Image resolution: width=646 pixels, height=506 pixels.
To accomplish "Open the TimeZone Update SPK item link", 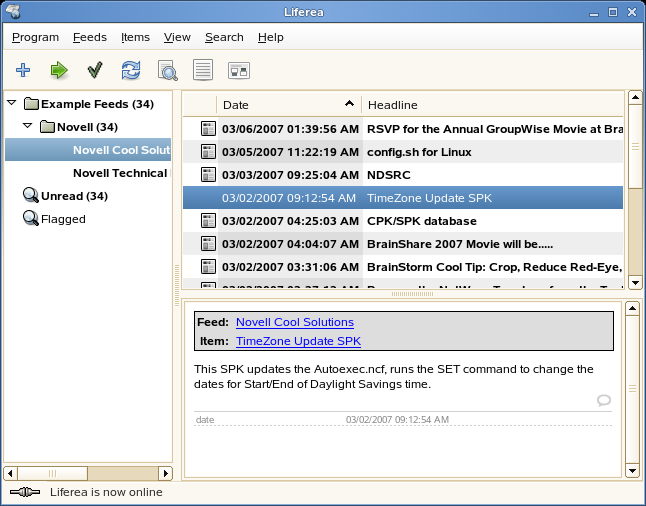I will tap(298, 341).
